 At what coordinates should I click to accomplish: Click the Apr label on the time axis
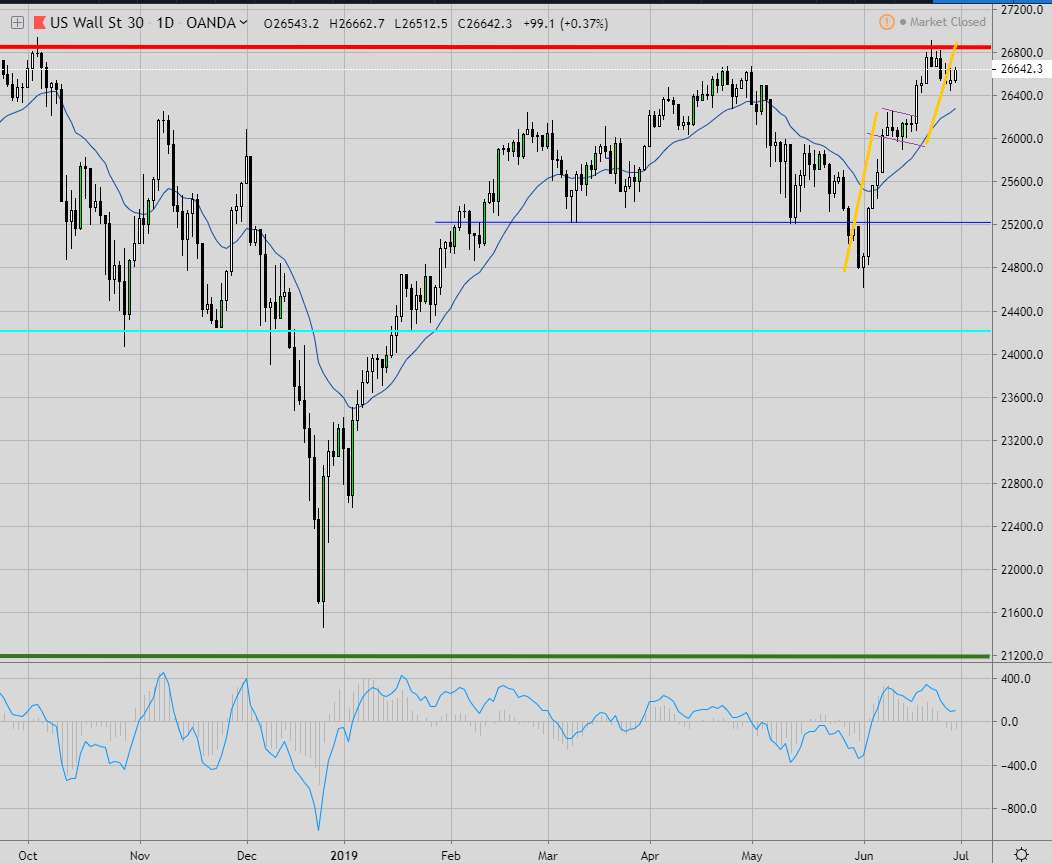[650, 856]
